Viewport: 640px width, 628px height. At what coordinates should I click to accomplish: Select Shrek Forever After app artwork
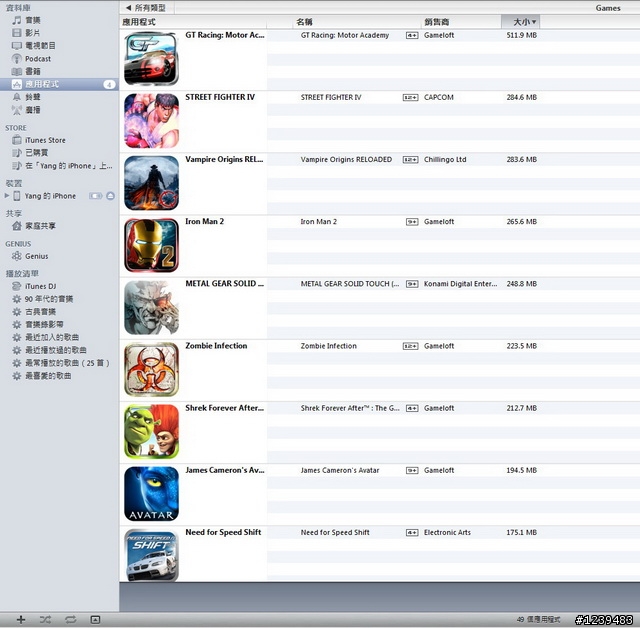click(151, 432)
